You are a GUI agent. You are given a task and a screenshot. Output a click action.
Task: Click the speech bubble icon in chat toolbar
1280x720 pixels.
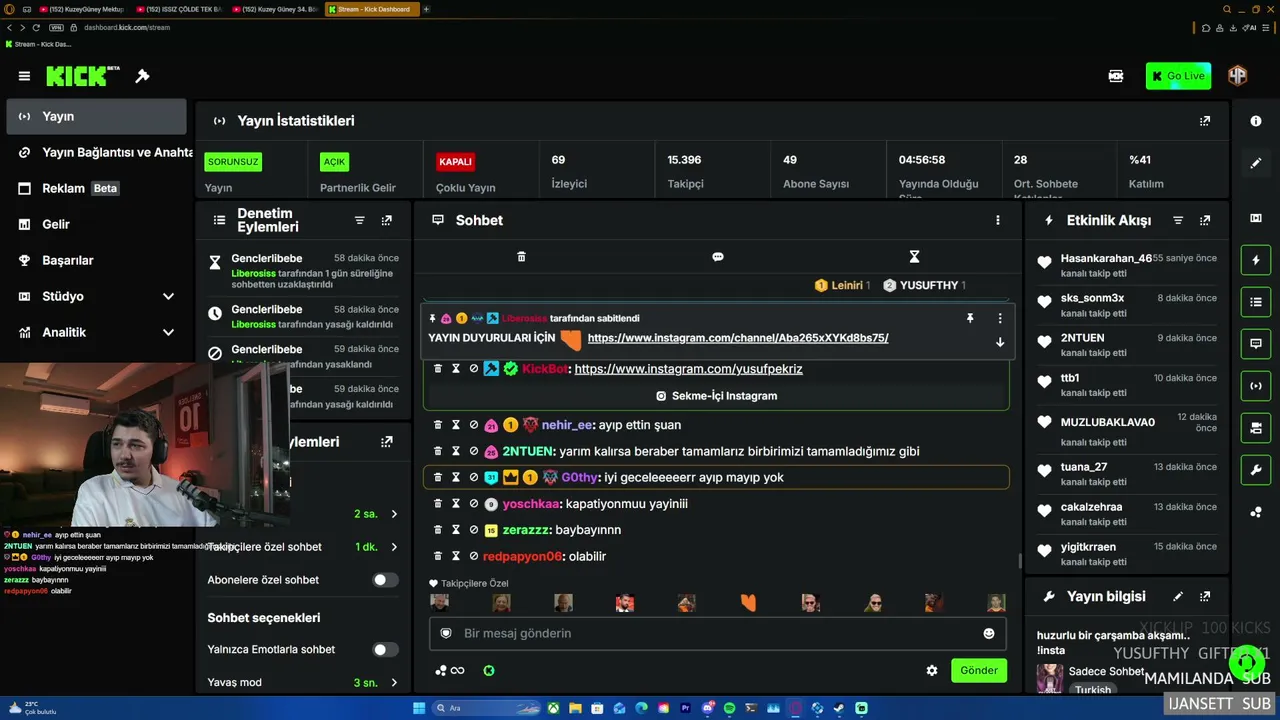point(717,257)
